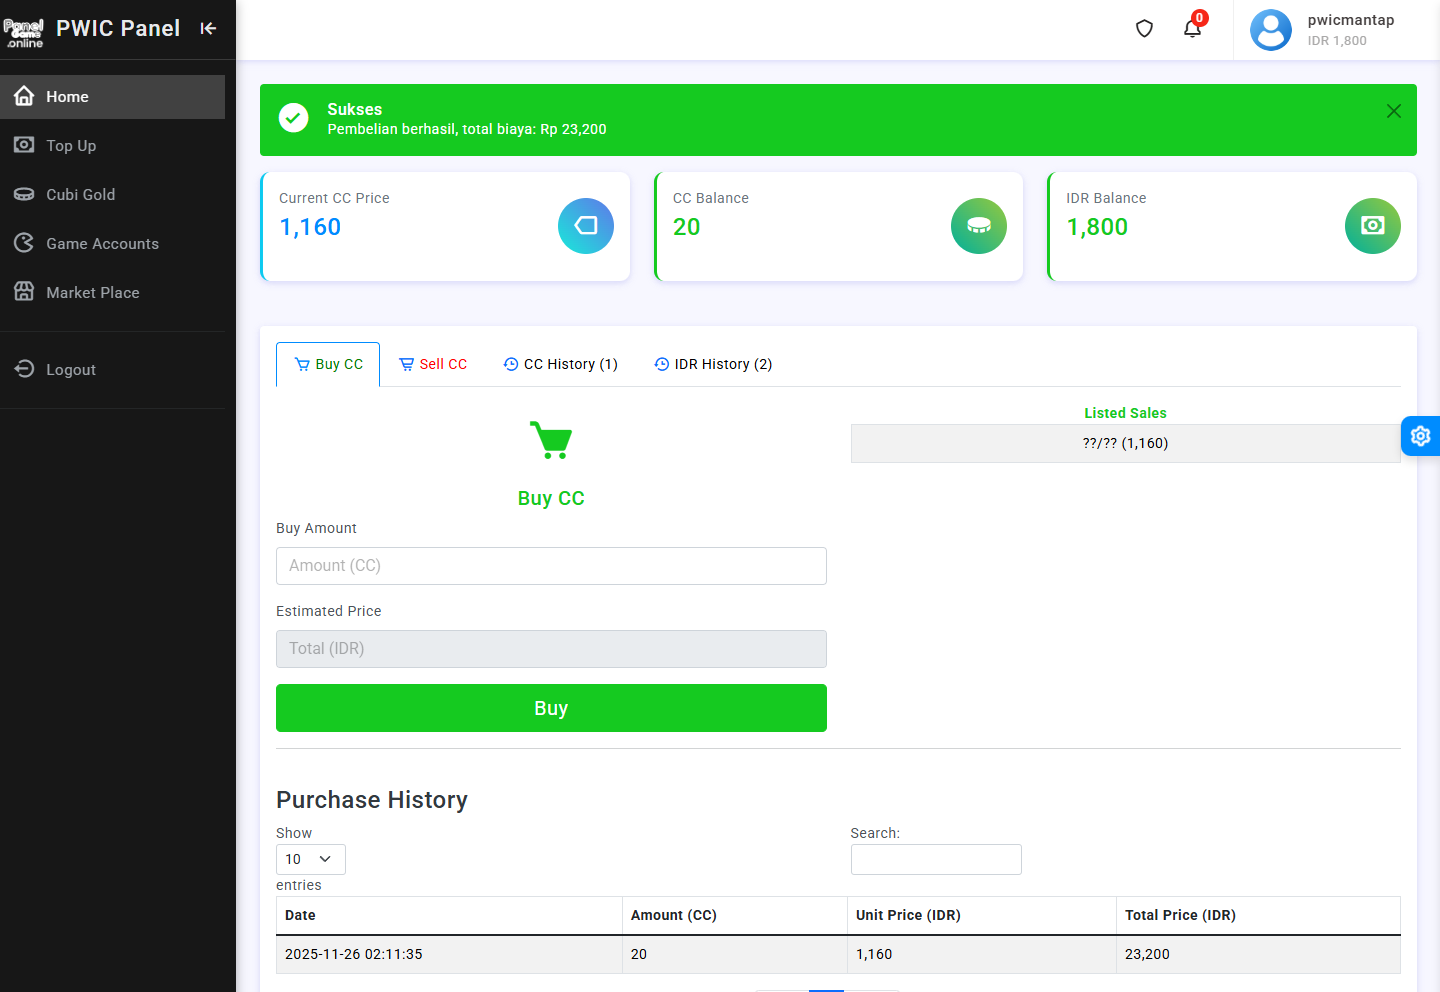
Task: Open Market Place from sidebar
Action: (92, 293)
